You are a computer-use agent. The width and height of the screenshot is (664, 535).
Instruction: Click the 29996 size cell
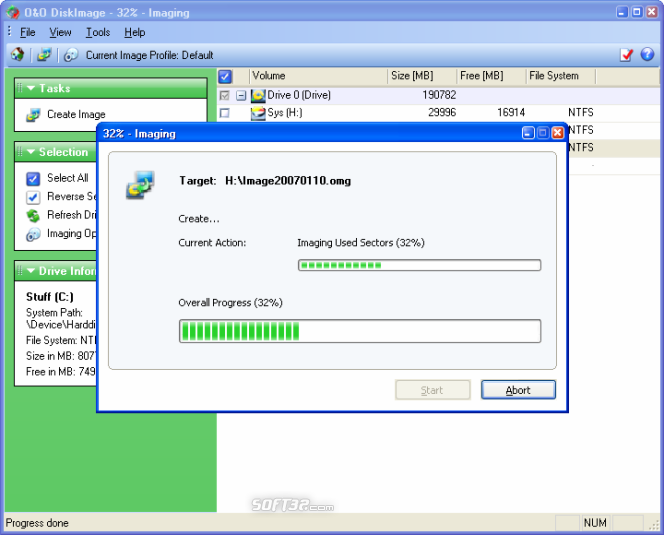442,113
